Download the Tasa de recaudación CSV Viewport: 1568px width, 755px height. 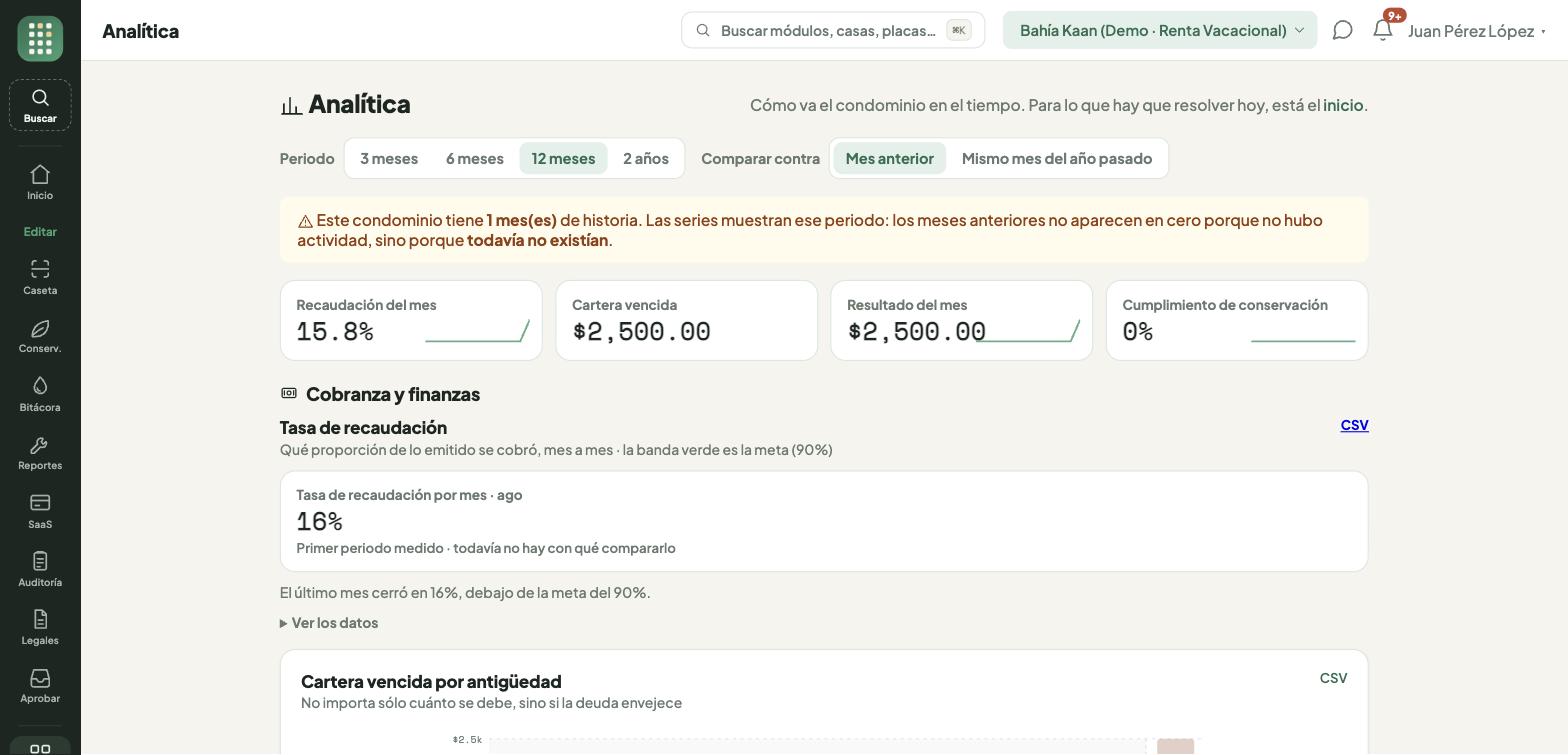pos(1354,425)
